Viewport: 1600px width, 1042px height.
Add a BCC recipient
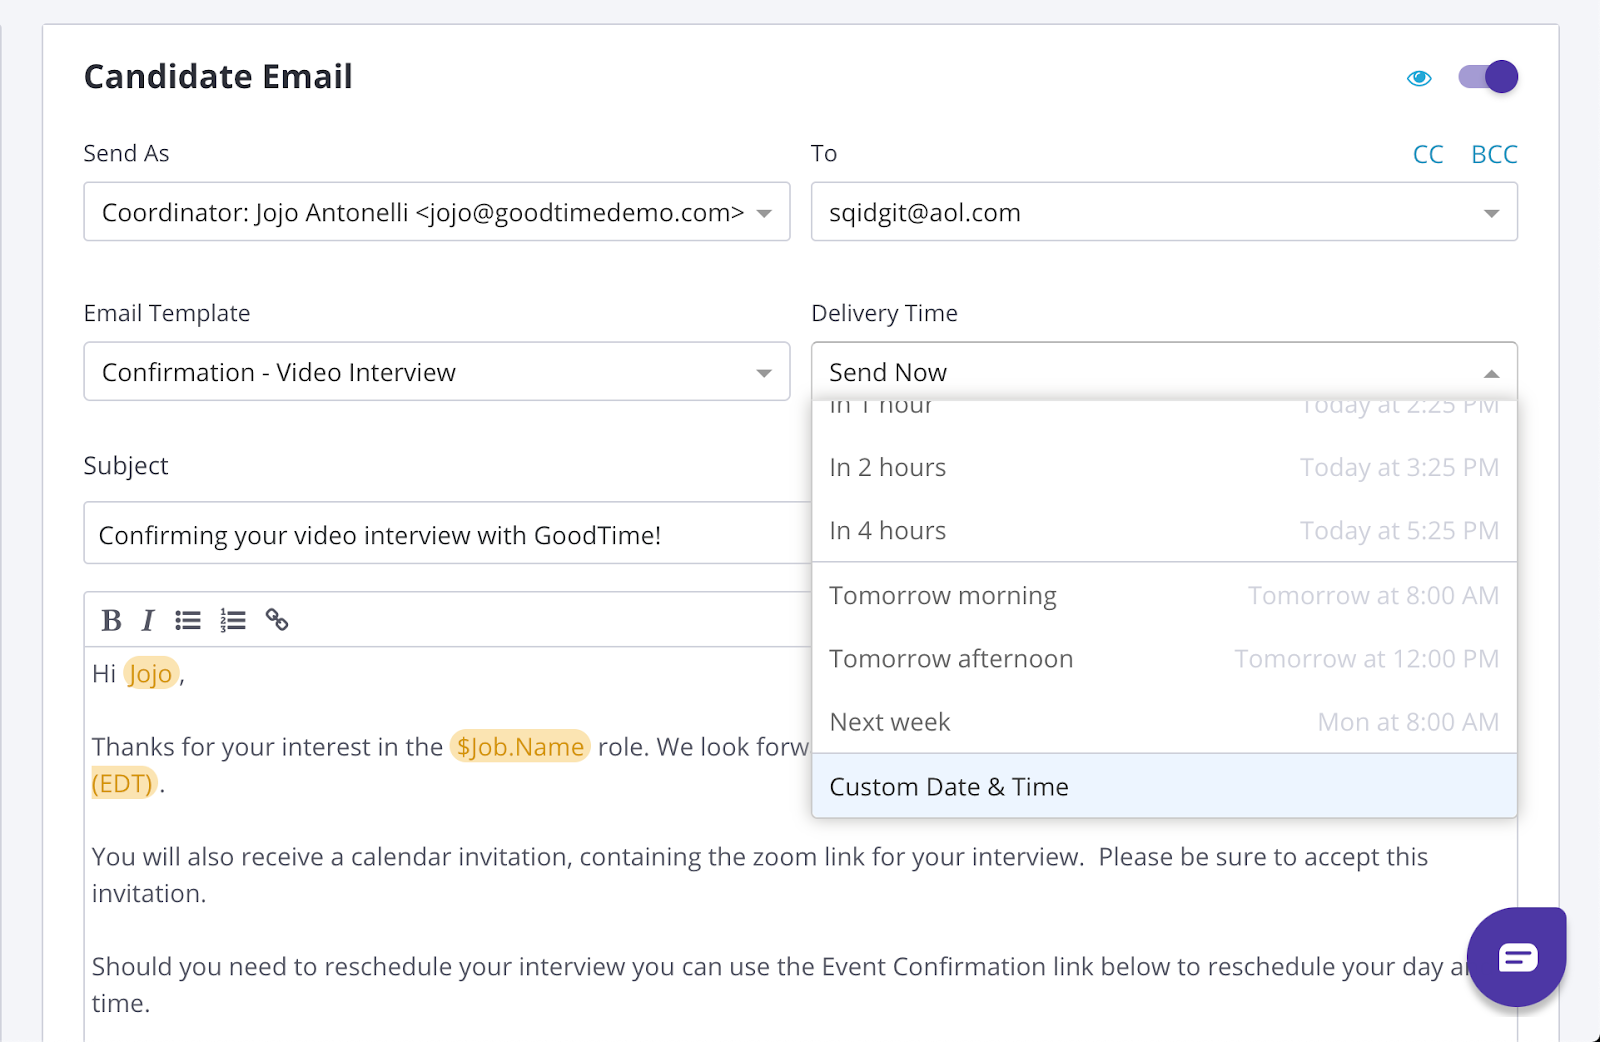coord(1494,155)
